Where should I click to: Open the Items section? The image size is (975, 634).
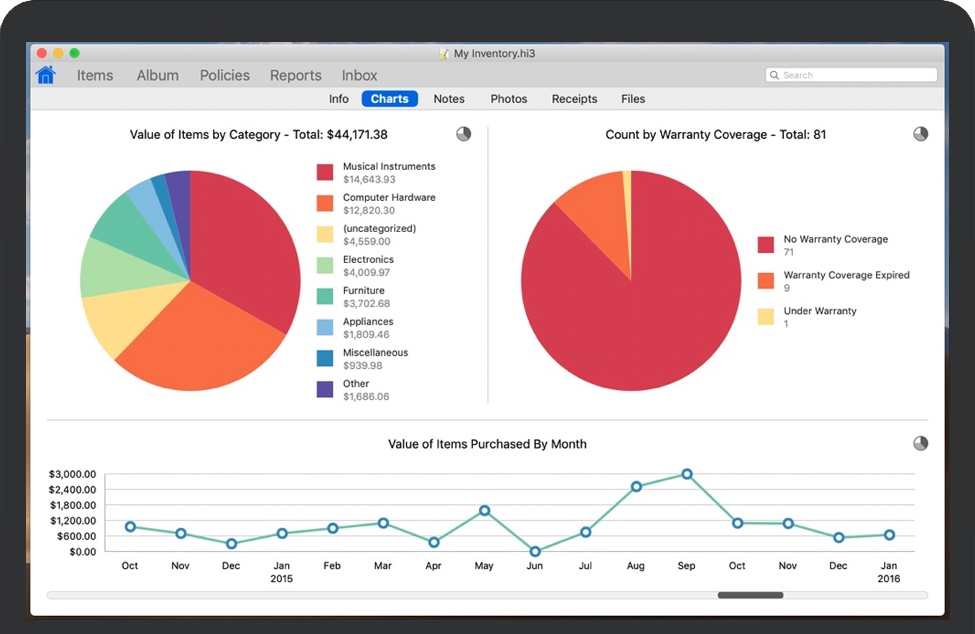pos(95,75)
